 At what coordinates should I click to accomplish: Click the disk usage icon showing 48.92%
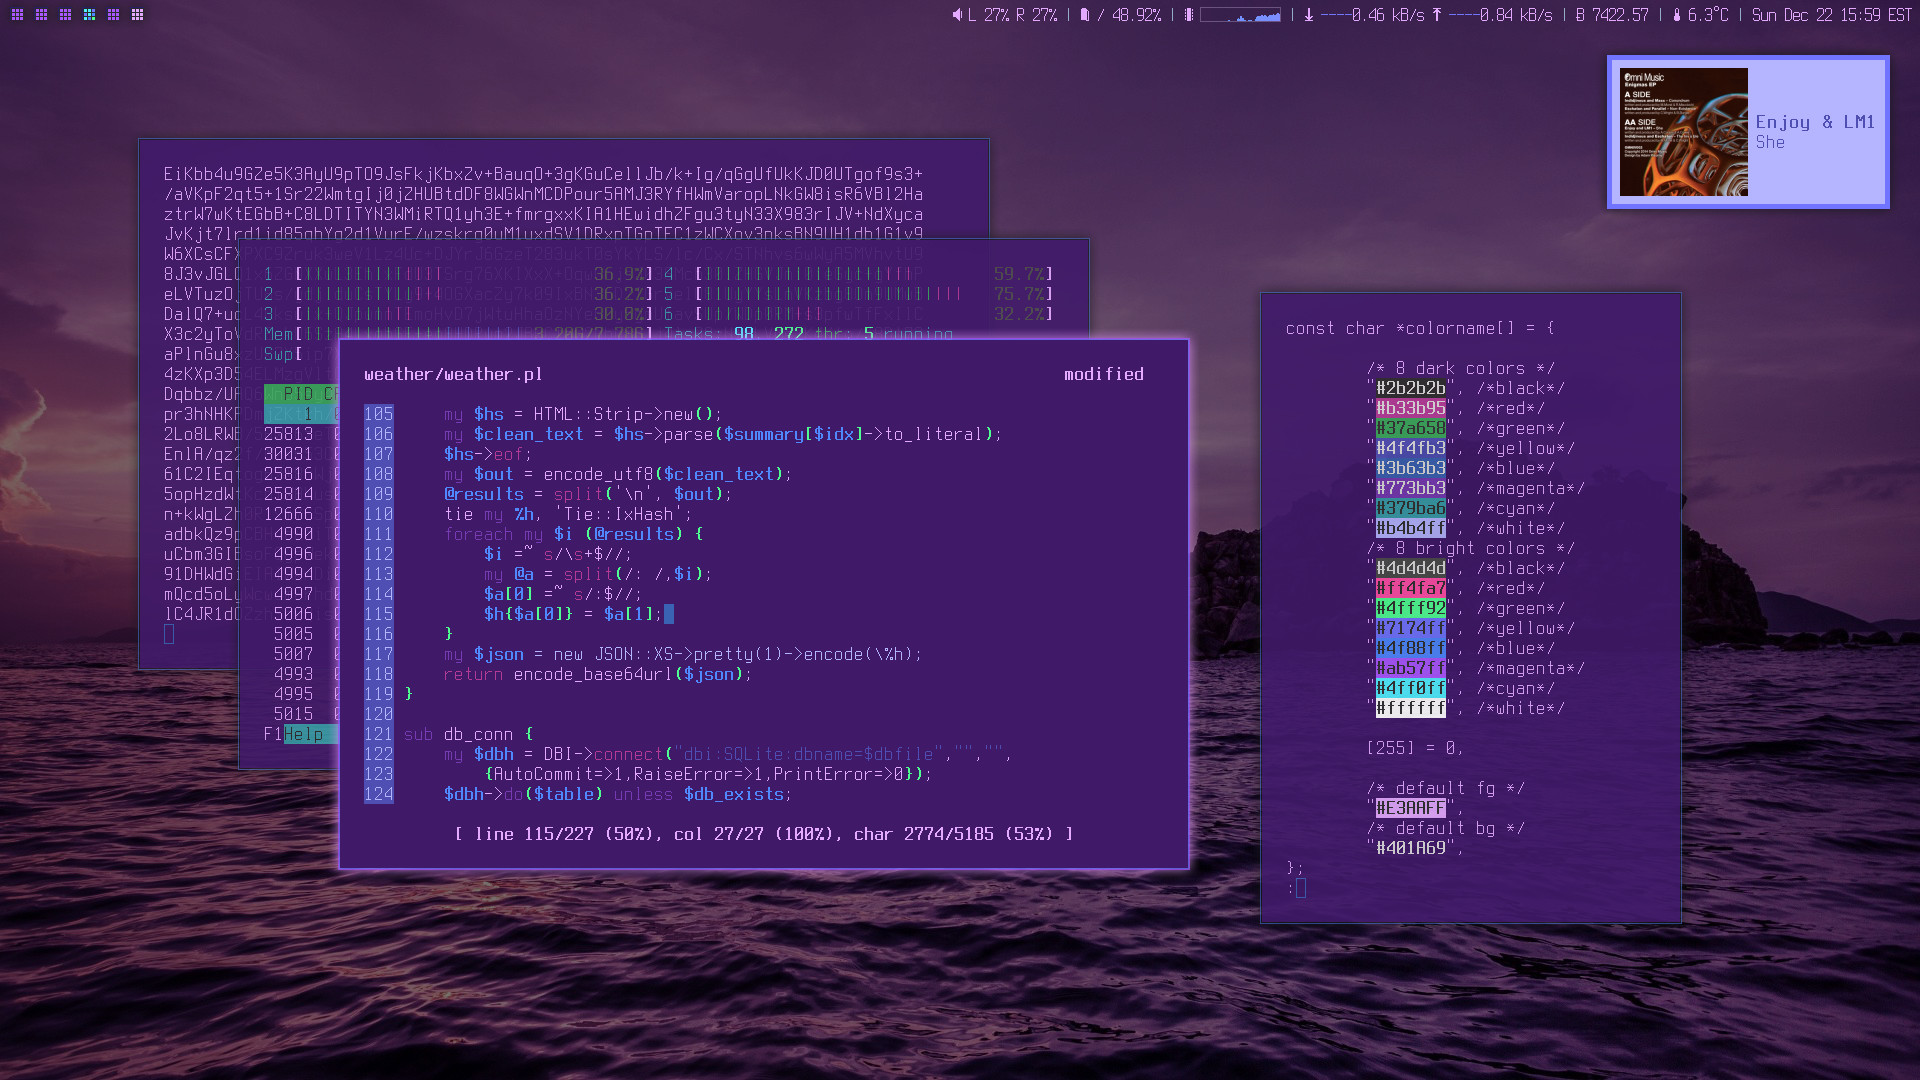1085,15
